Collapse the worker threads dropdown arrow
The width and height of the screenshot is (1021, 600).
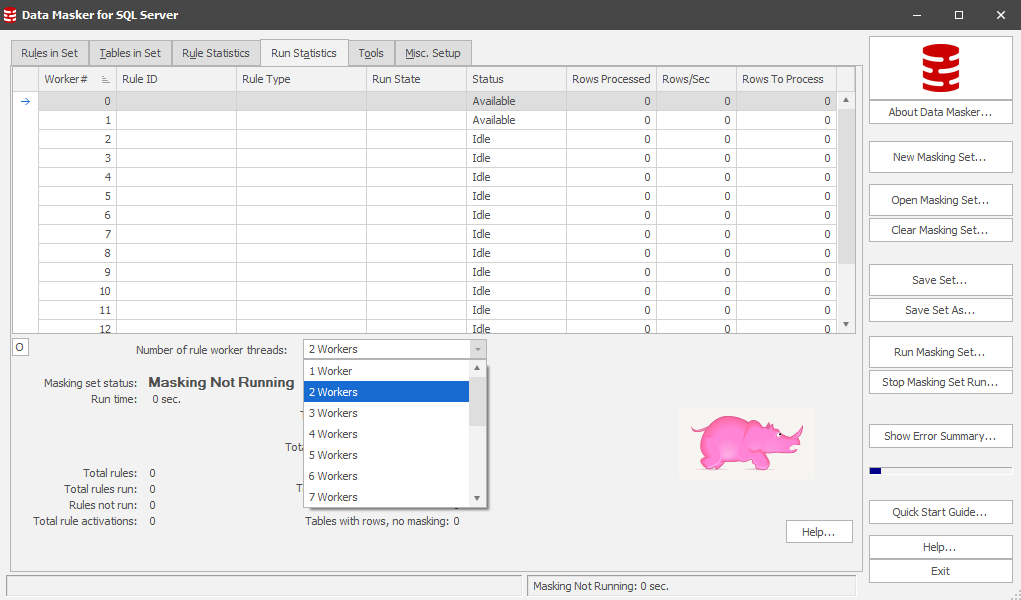478,349
